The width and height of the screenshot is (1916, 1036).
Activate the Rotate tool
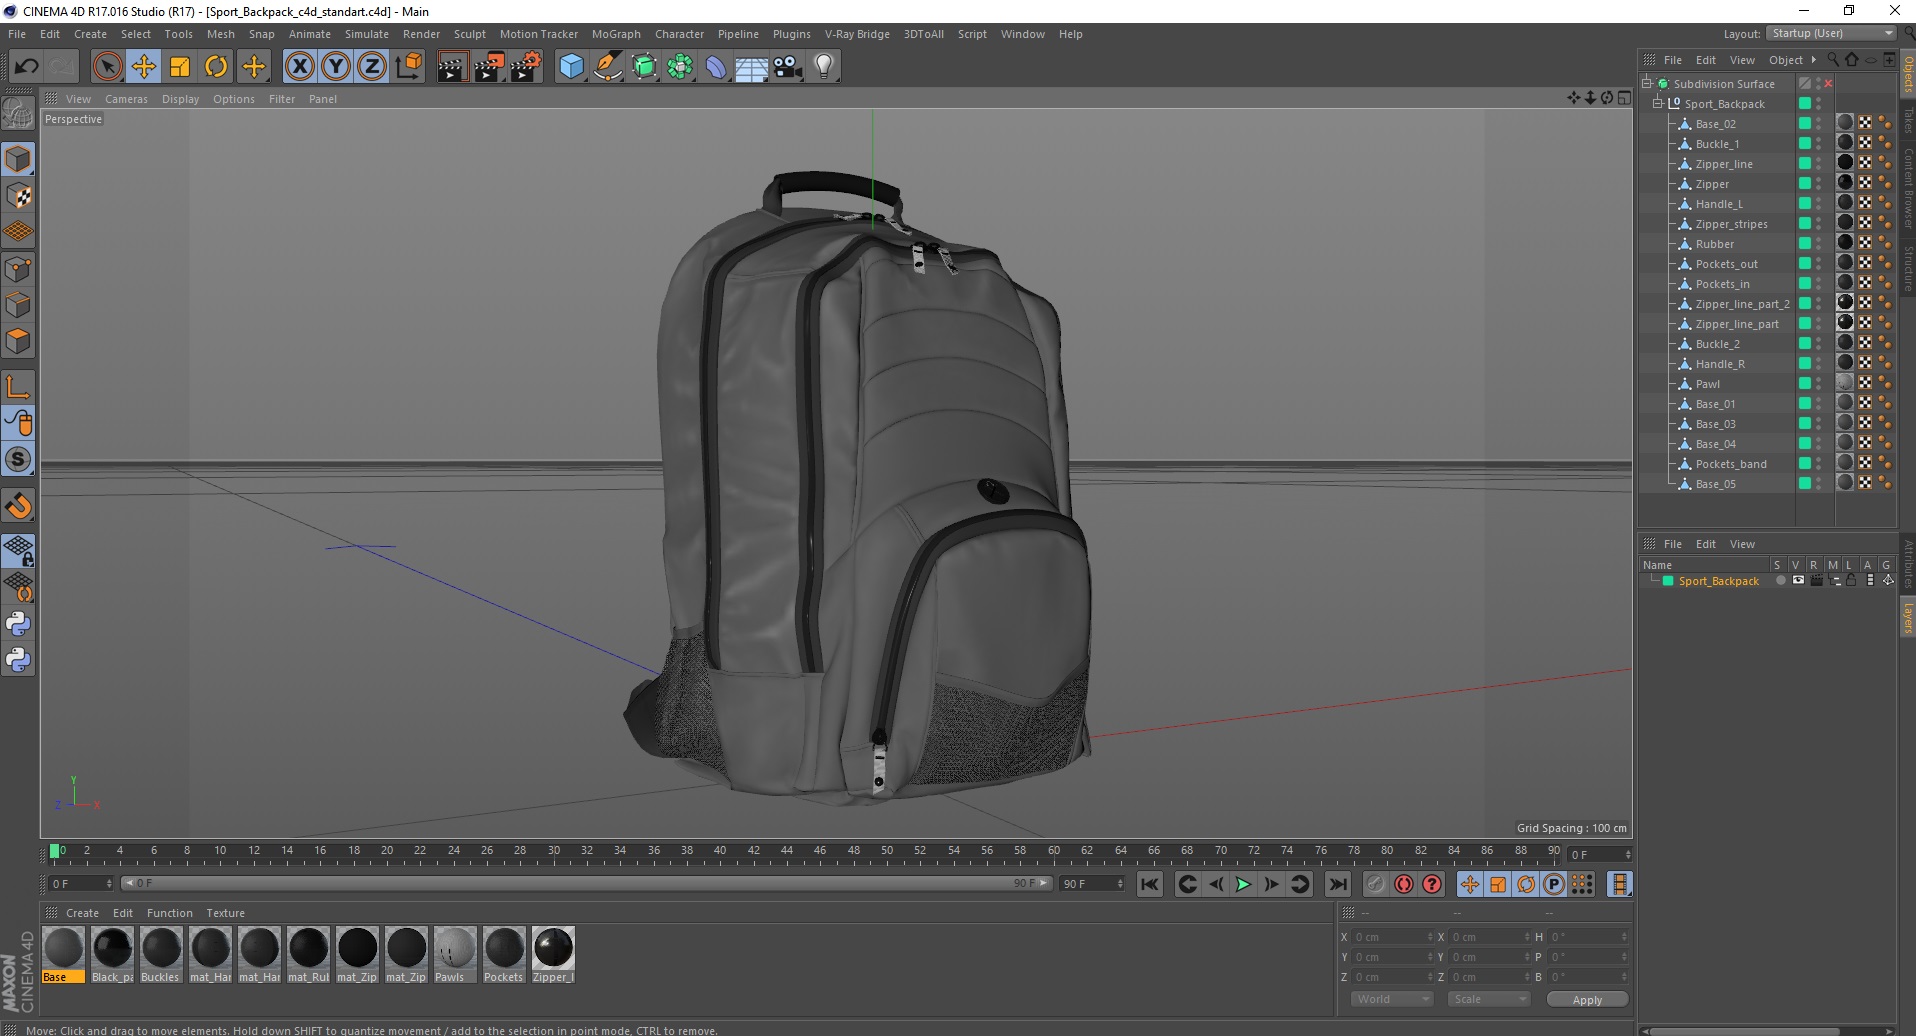coord(216,67)
